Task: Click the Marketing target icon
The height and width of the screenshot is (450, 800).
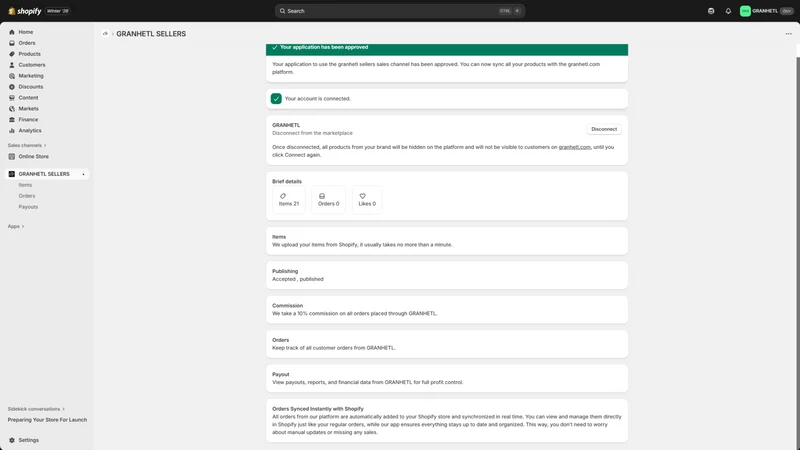Action: click(12, 76)
